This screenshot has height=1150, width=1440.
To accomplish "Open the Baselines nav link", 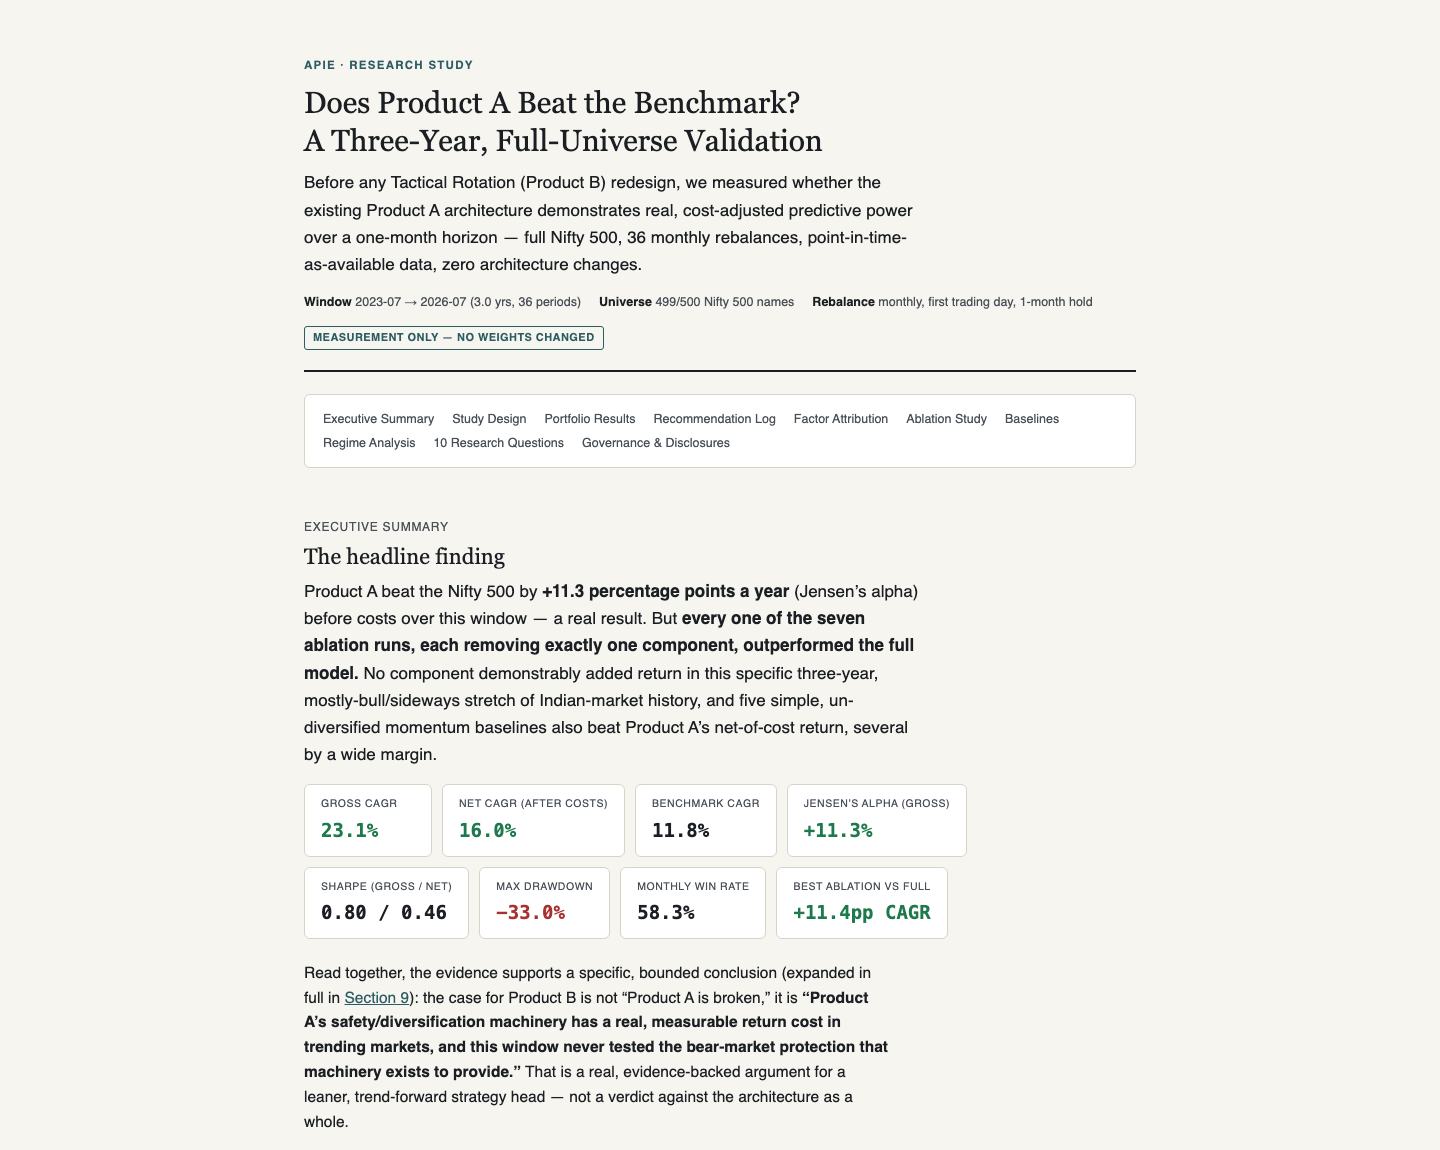I will point(1032,419).
